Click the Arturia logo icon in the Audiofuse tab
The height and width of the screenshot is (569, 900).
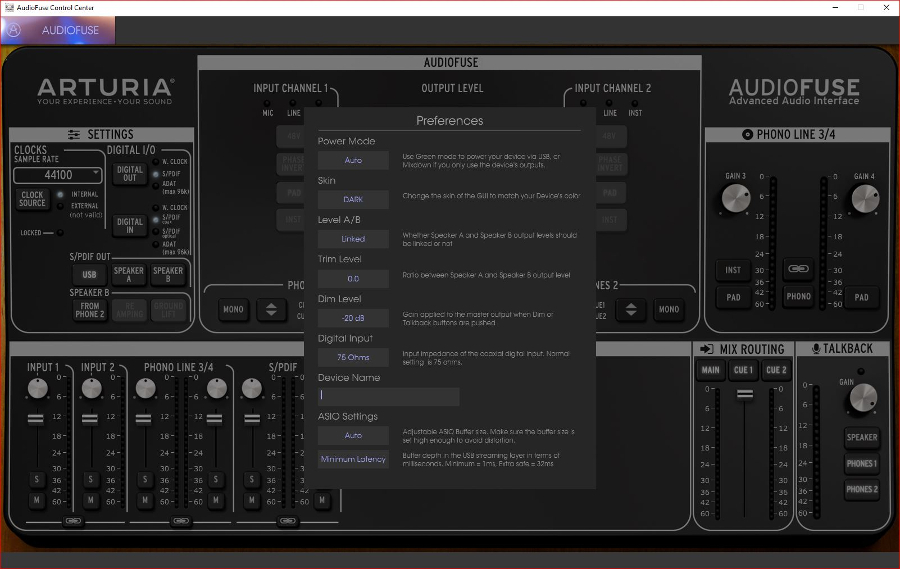14,30
